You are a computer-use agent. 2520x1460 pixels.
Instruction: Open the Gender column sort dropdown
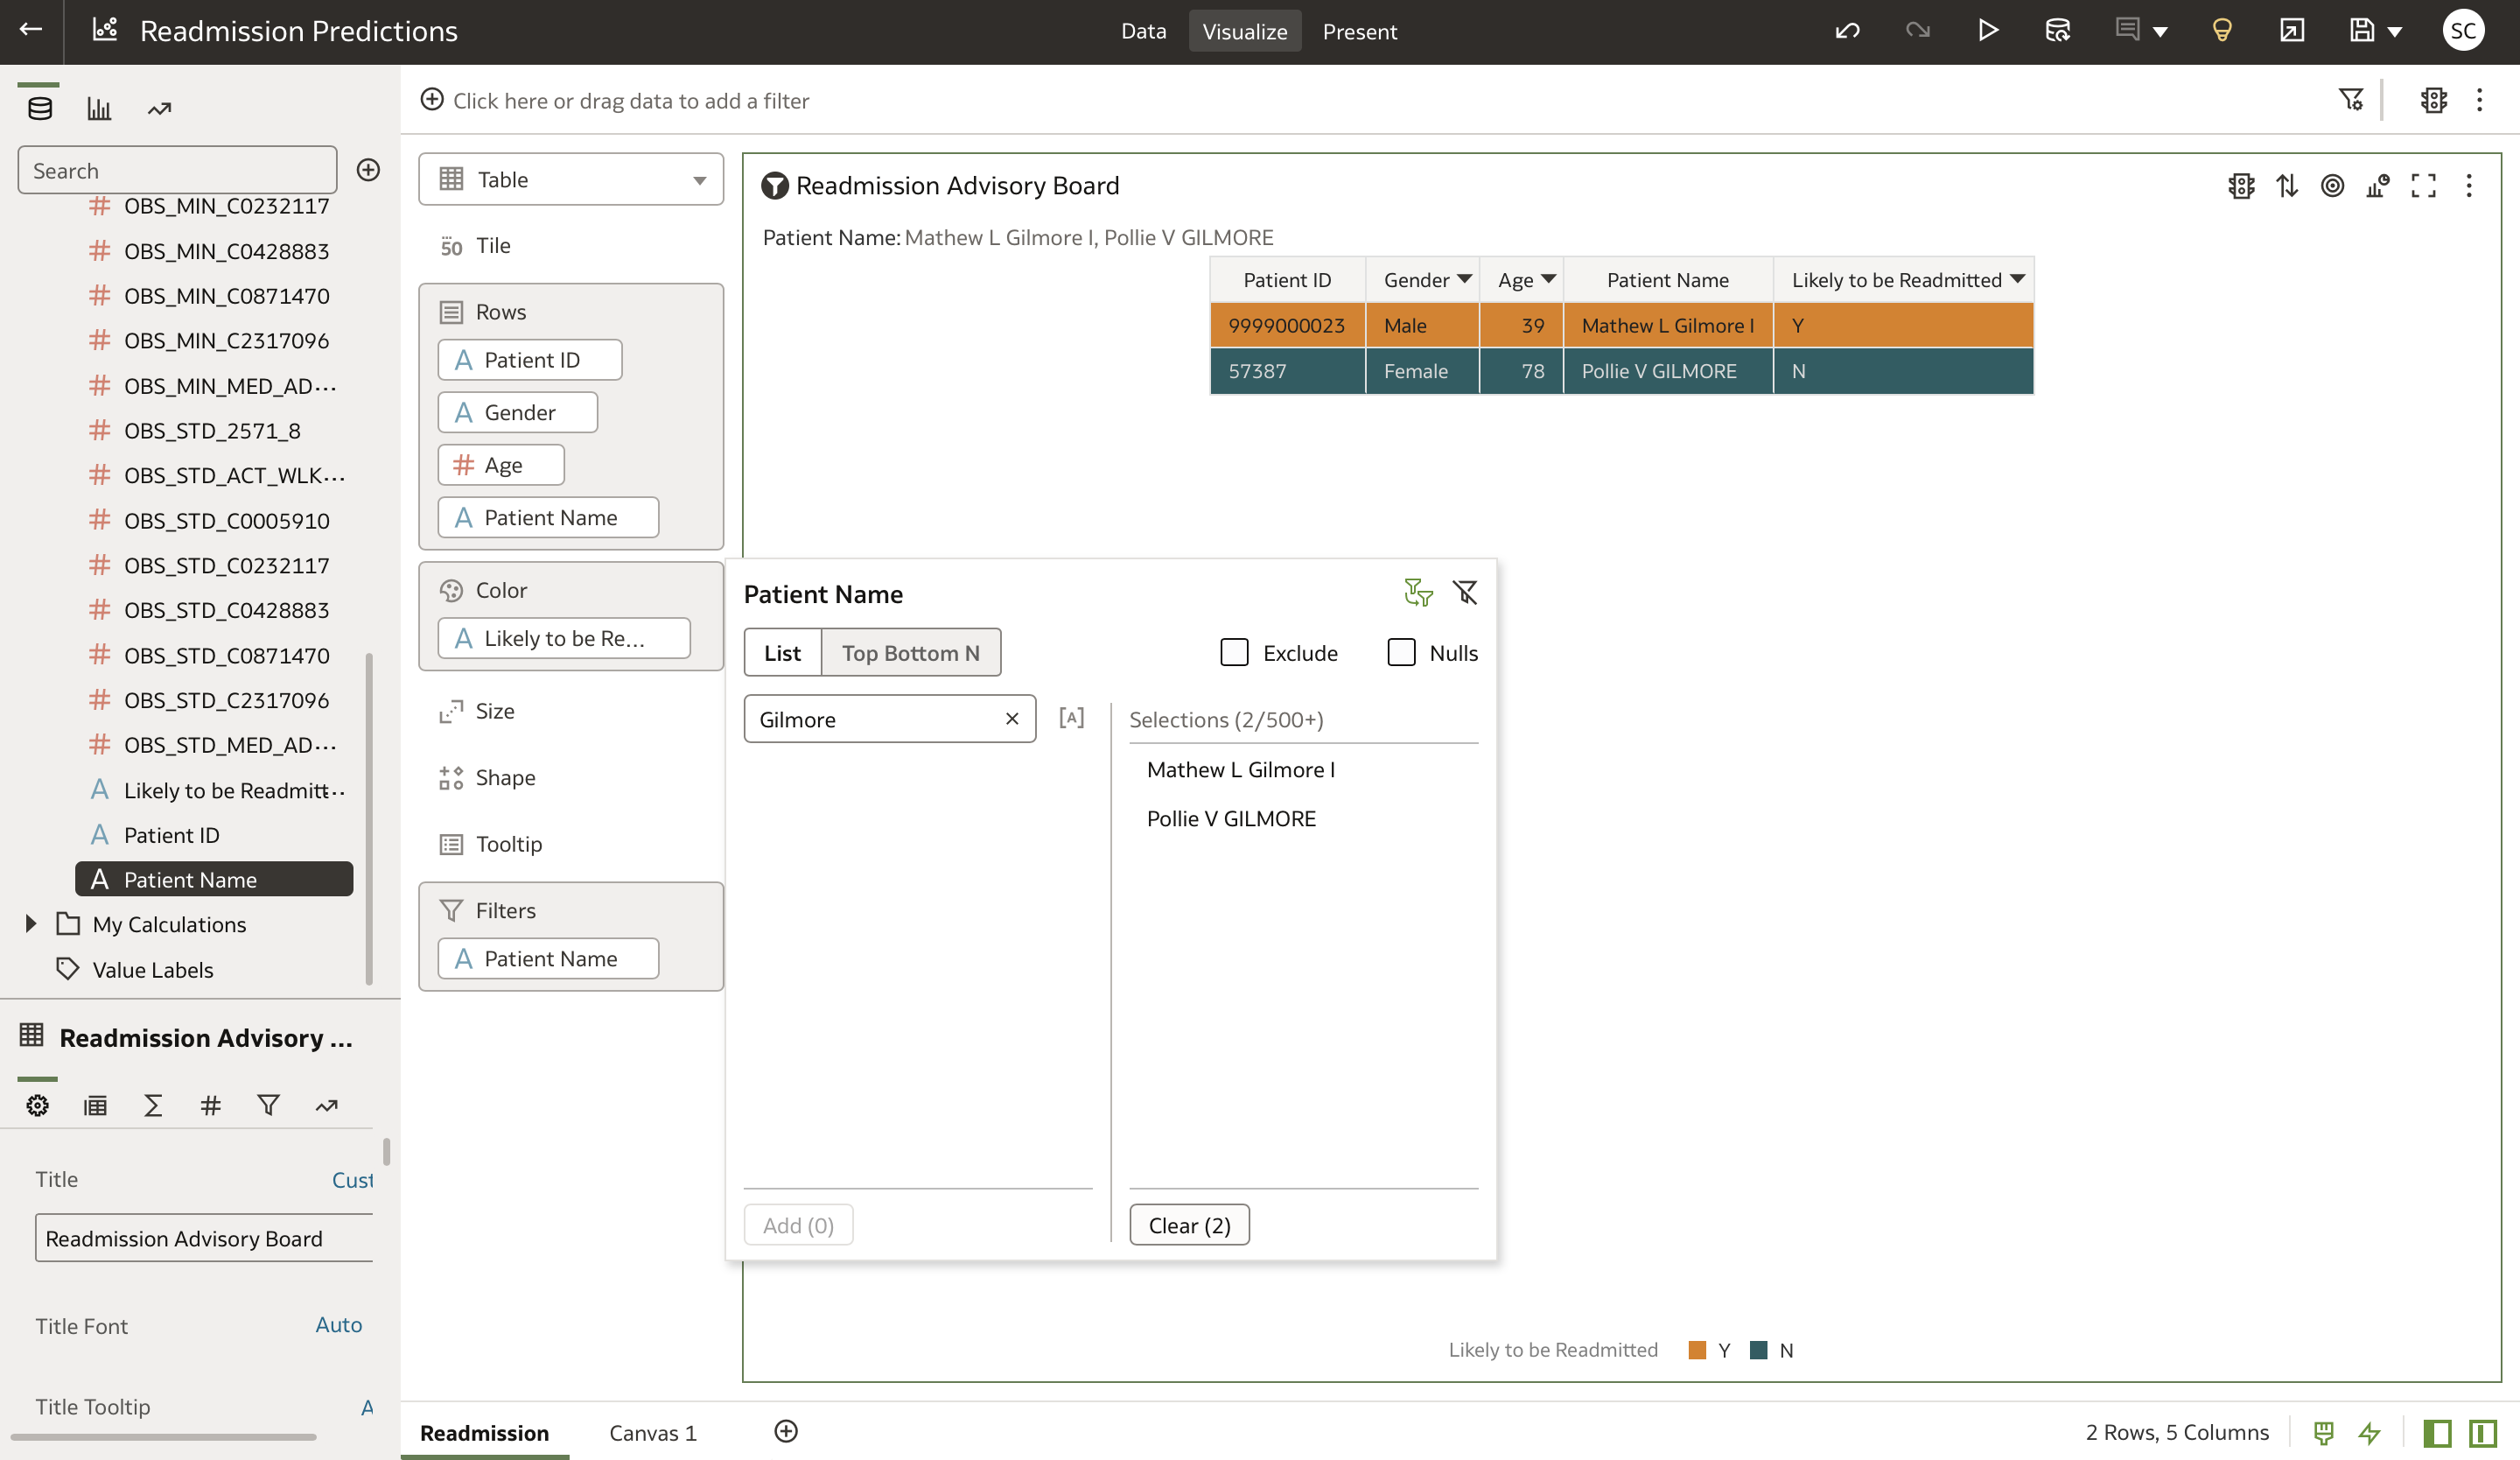[1464, 279]
